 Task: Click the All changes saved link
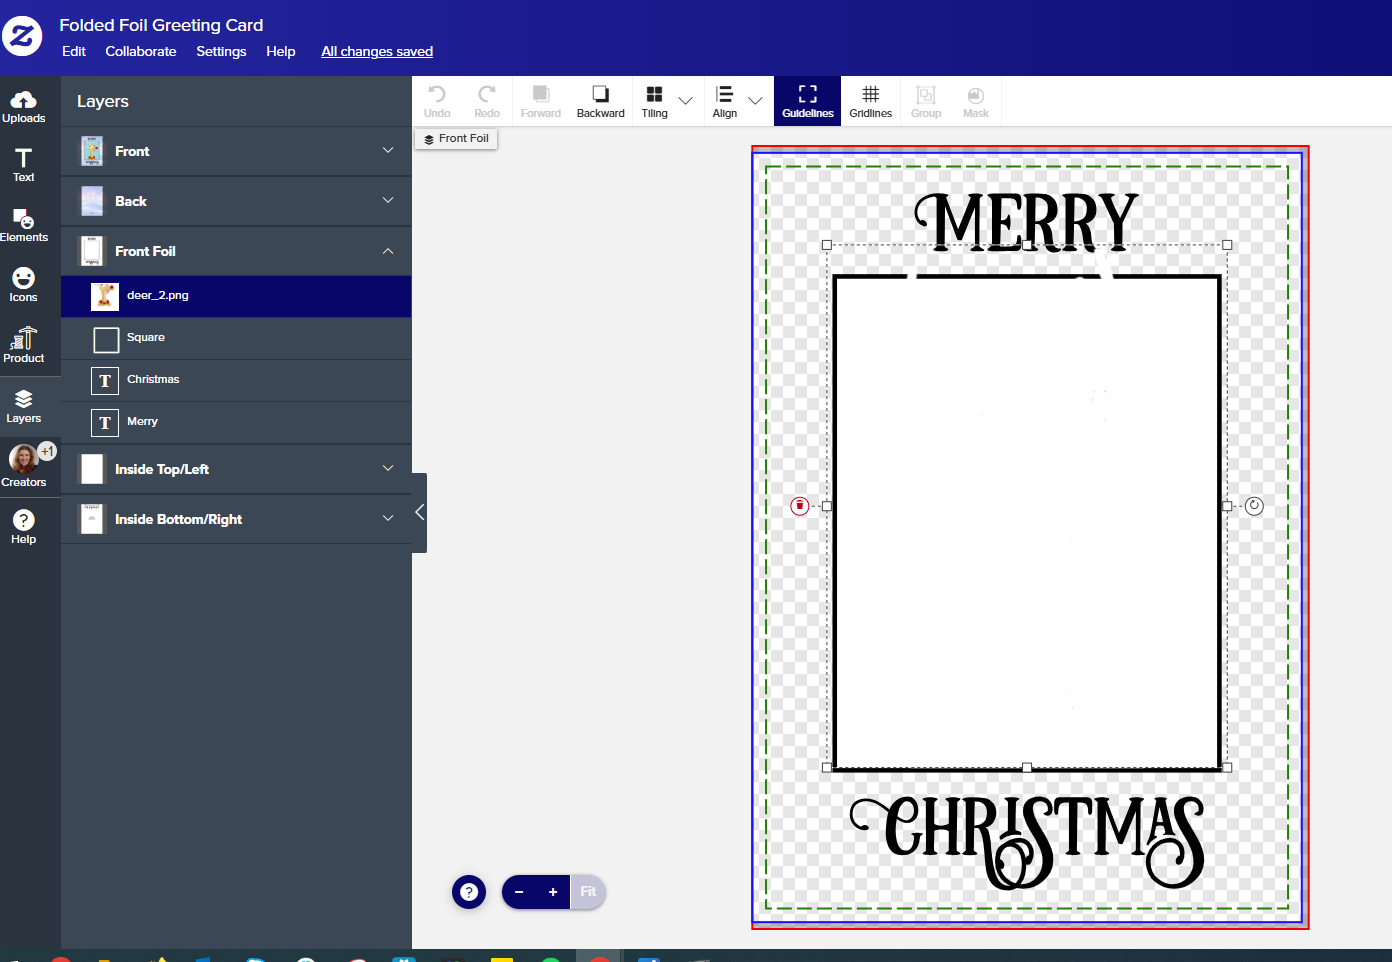click(377, 52)
